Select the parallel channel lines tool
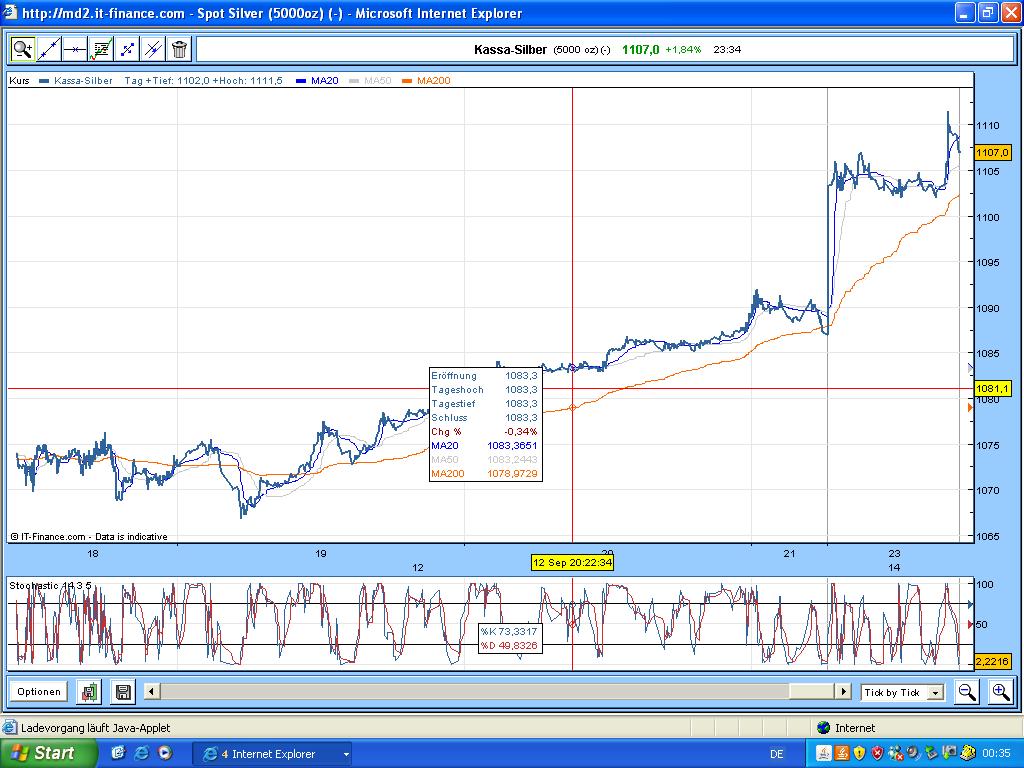The height and width of the screenshot is (768, 1024). (x=153, y=50)
